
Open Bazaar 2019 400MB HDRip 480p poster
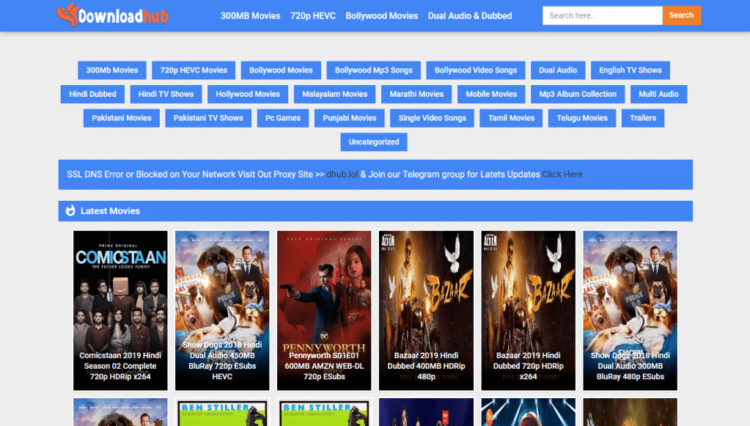click(x=426, y=310)
